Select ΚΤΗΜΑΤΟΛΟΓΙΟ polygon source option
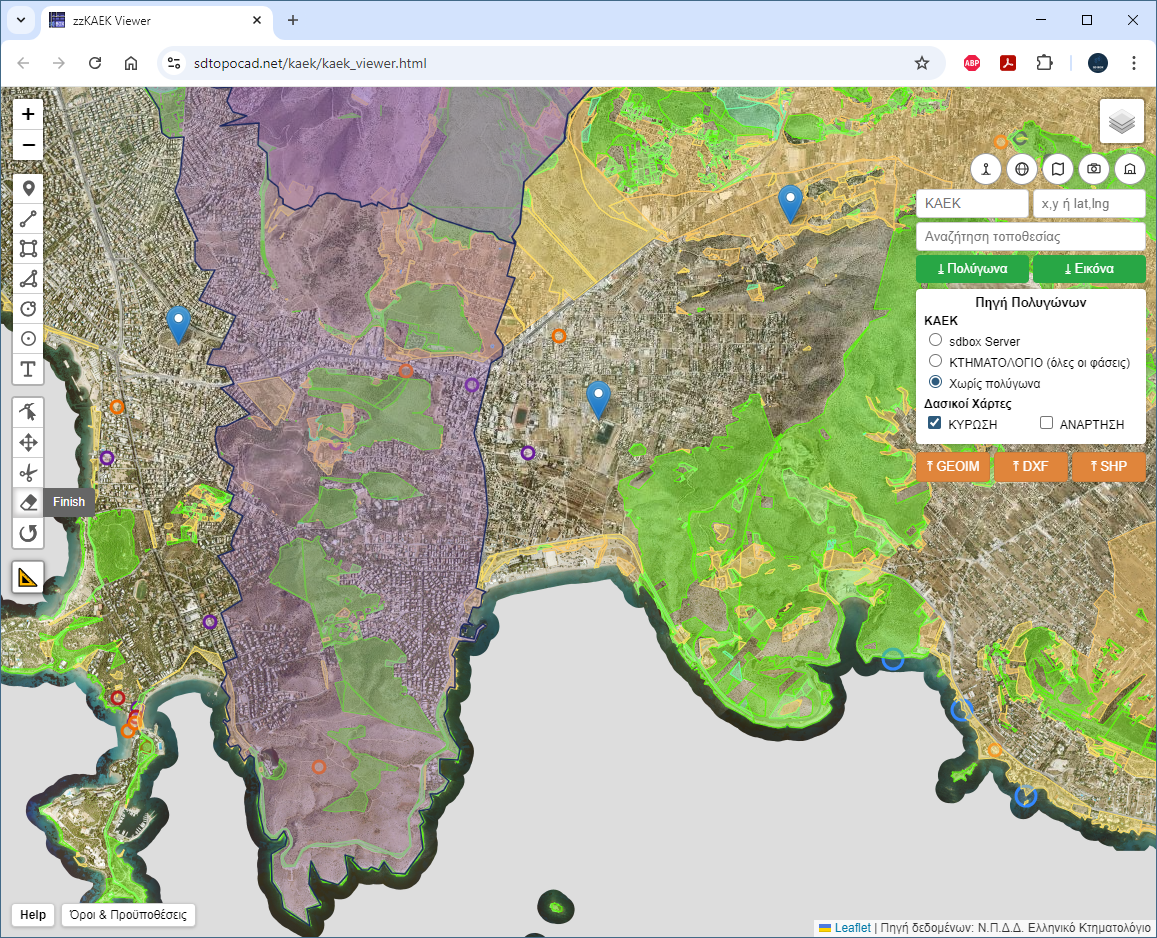 pyautogui.click(x=936, y=361)
